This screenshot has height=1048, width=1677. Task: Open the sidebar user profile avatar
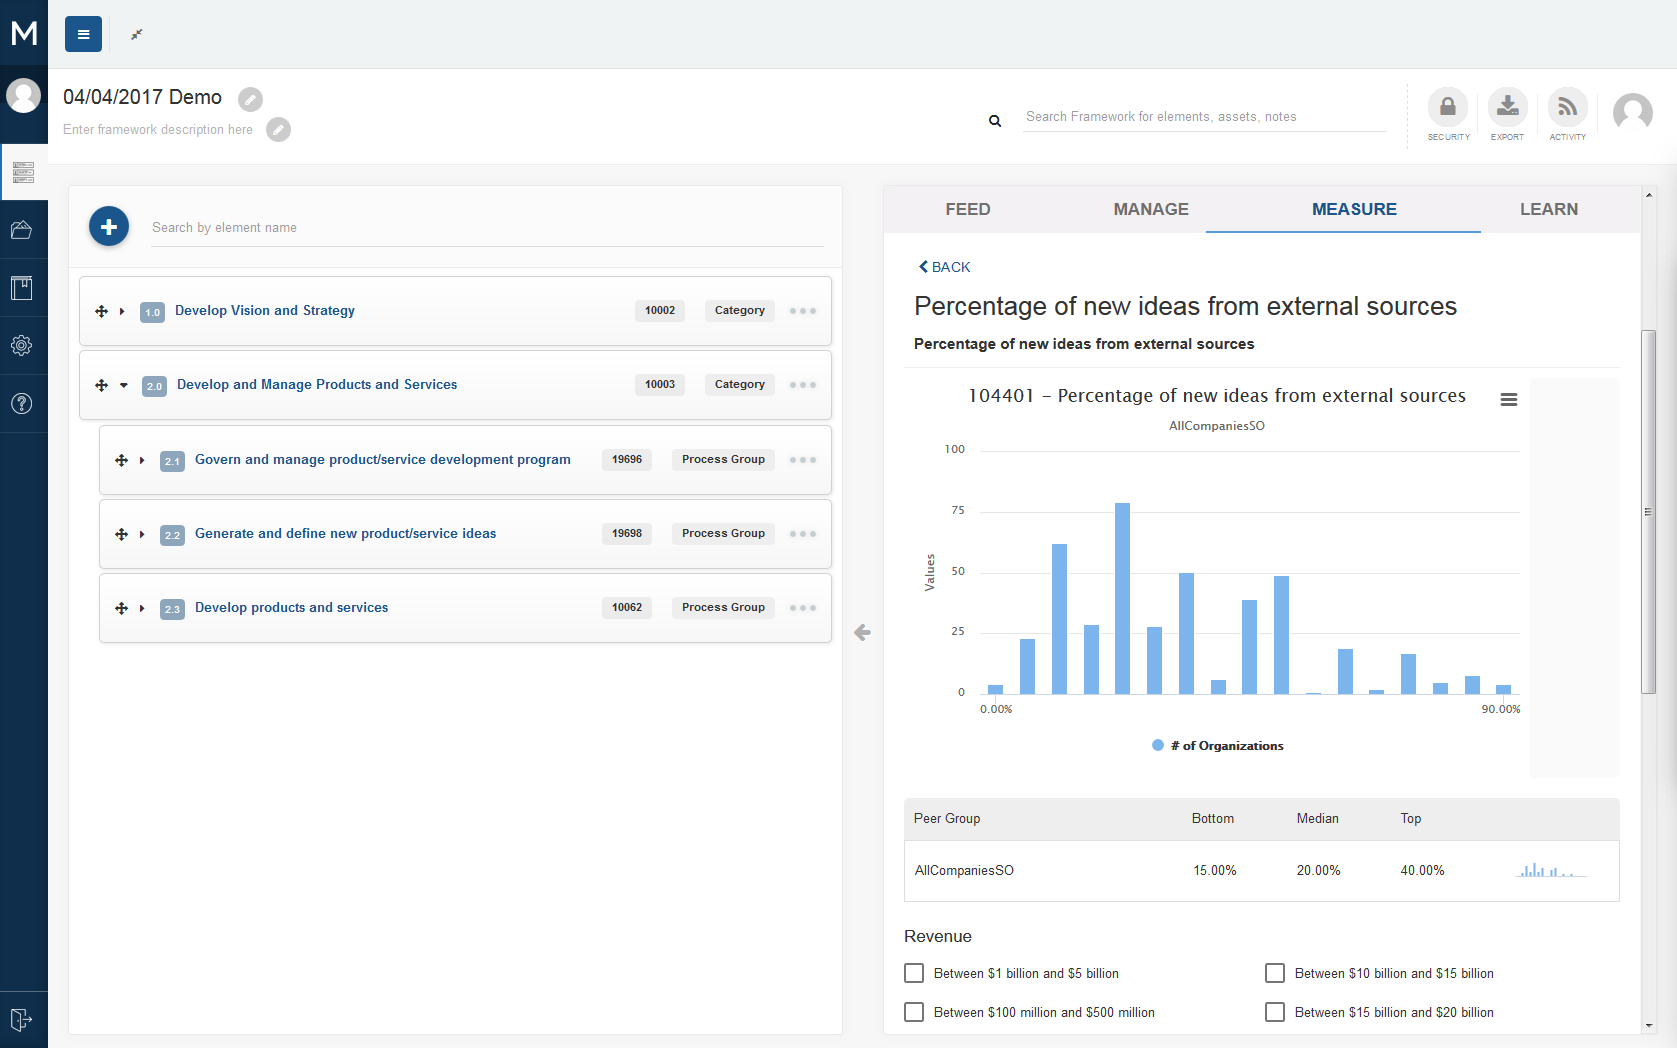[x=23, y=96]
